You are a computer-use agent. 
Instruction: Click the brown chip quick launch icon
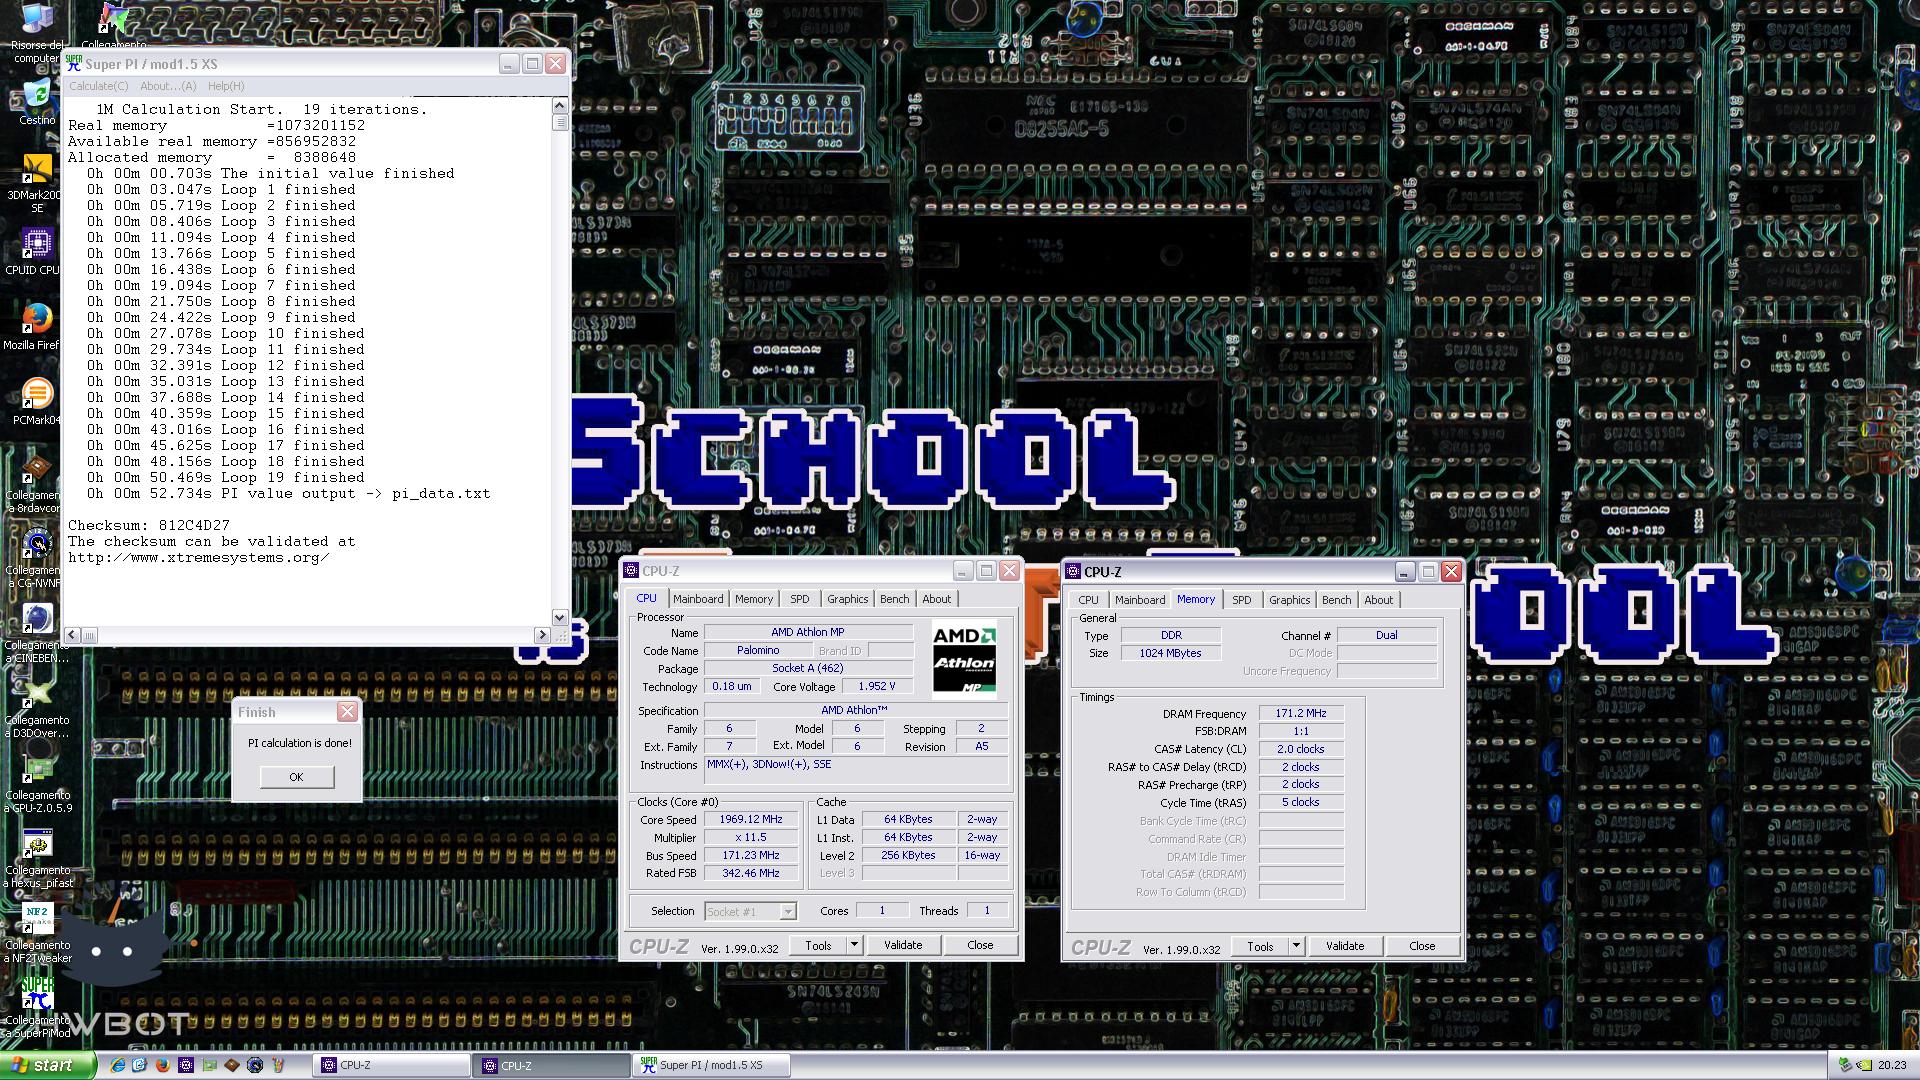(x=232, y=1065)
